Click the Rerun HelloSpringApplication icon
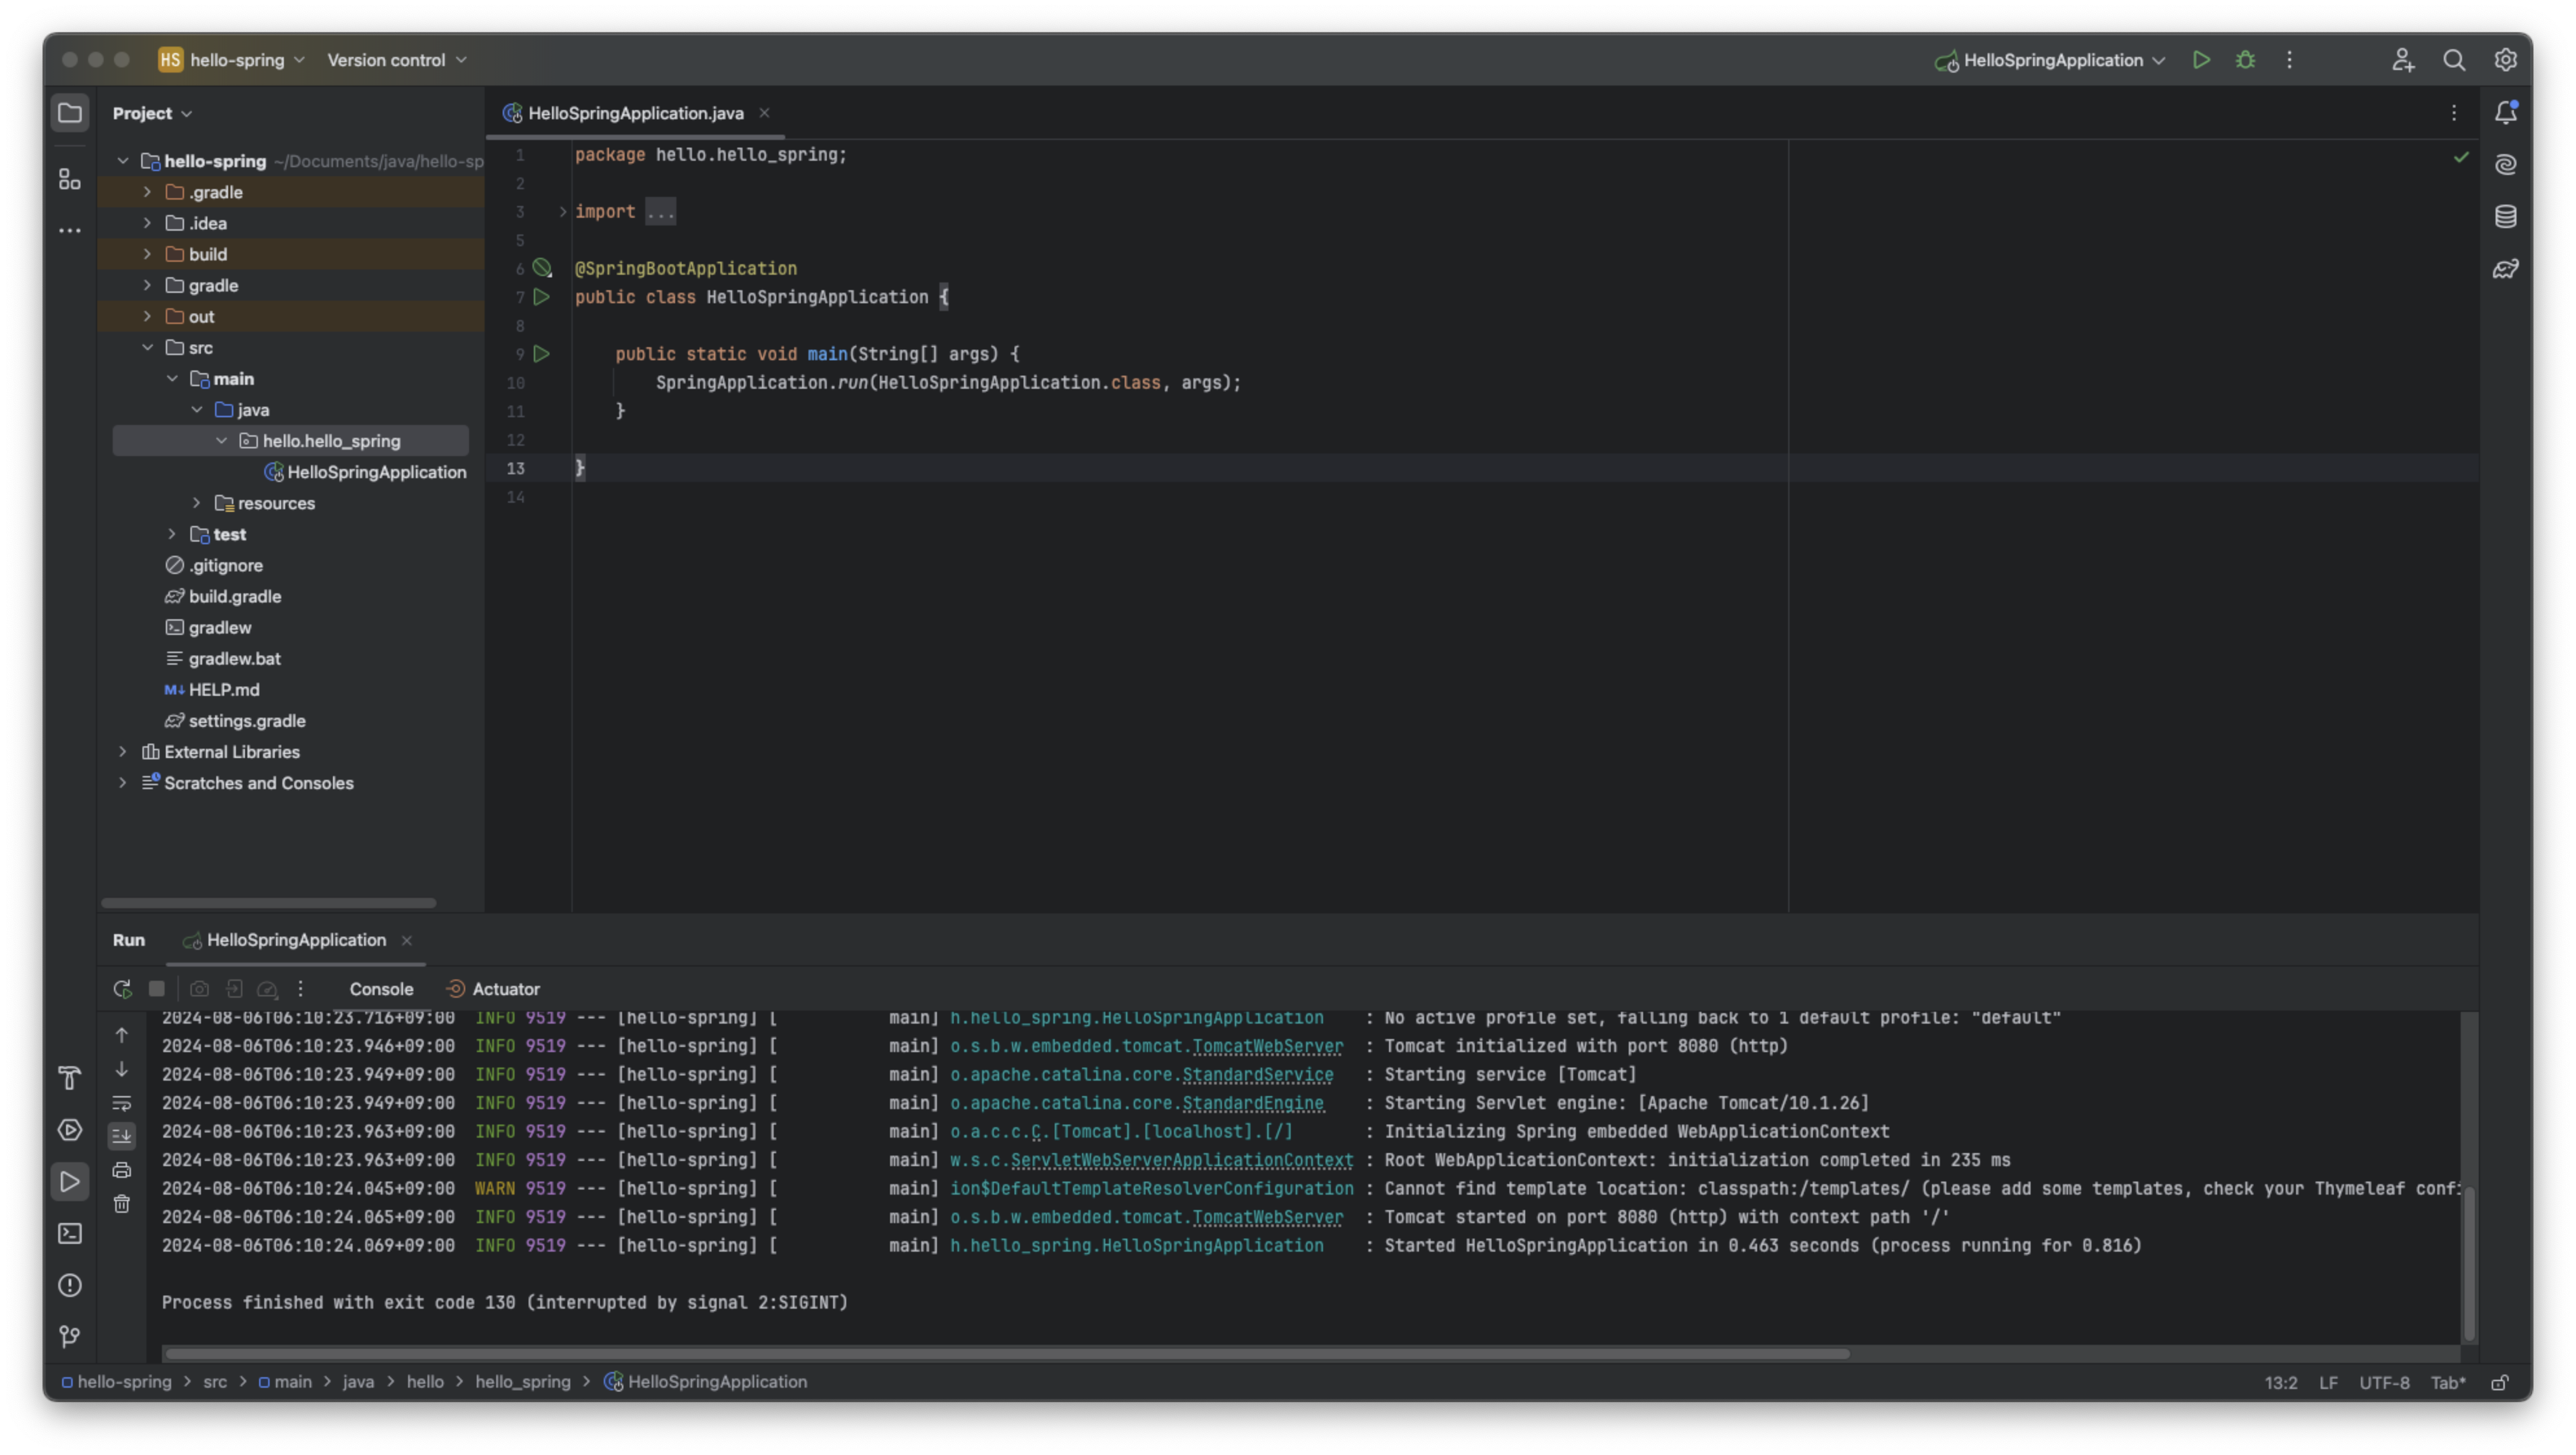This screenshot has height=1455, width=2576. click(122, 989)
